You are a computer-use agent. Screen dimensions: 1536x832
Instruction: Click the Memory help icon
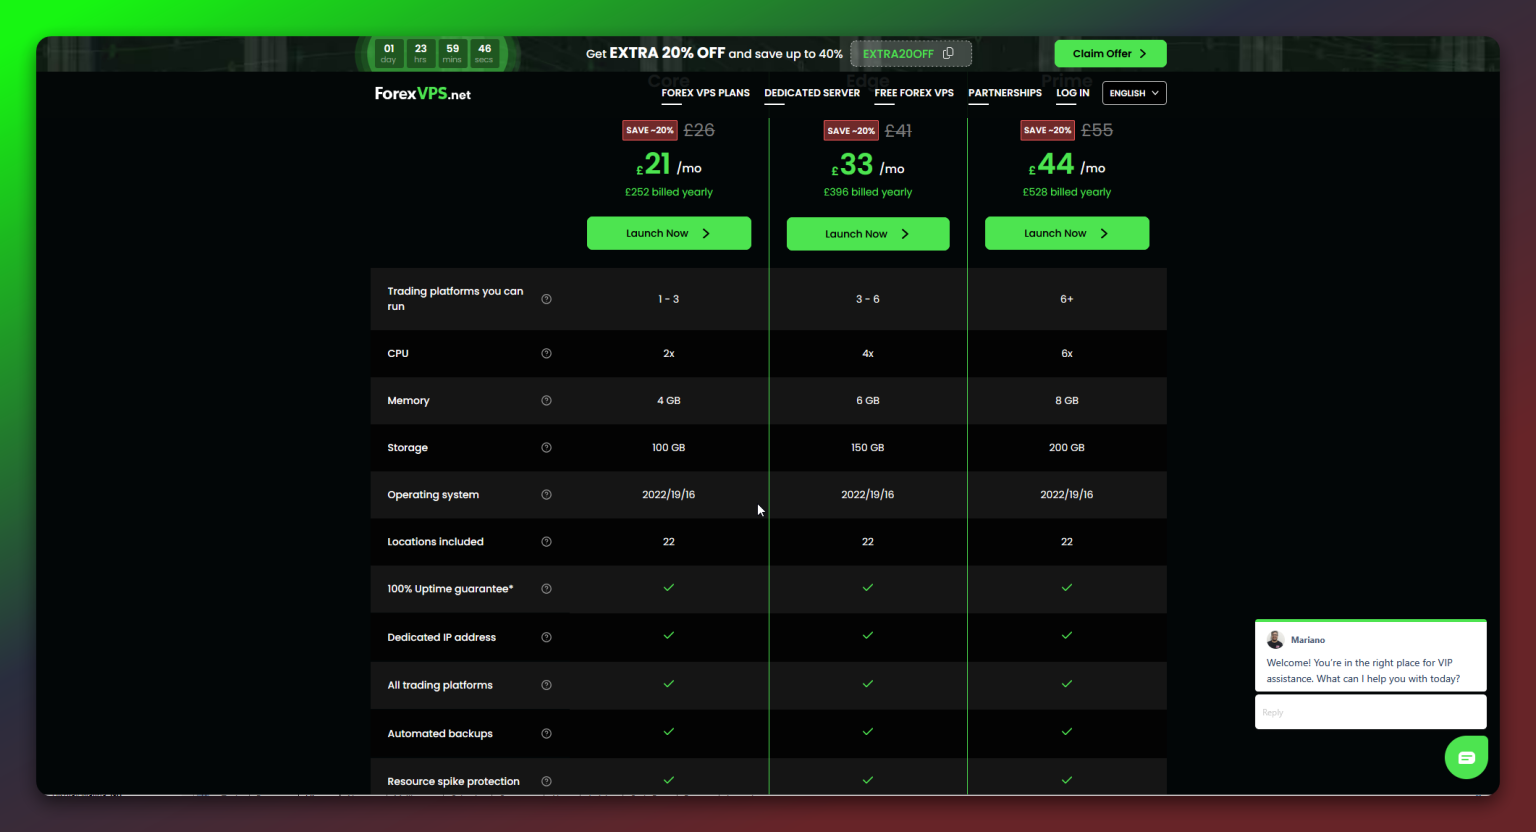coord(546,400)
